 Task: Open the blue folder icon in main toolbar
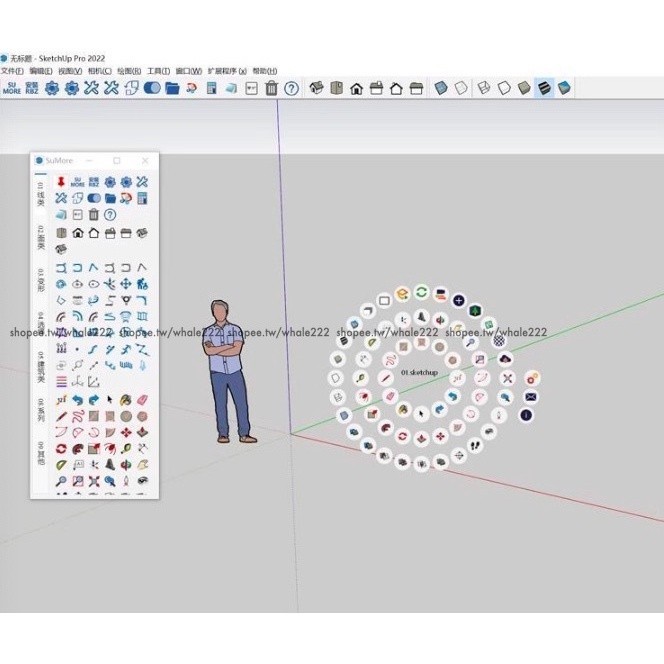[172, 88]
